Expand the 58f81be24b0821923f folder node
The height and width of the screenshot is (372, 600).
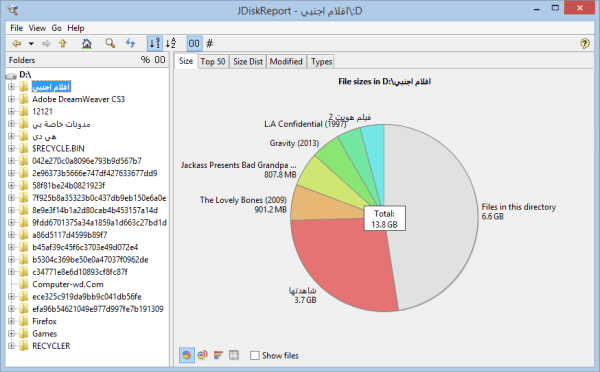coord(11,185)
